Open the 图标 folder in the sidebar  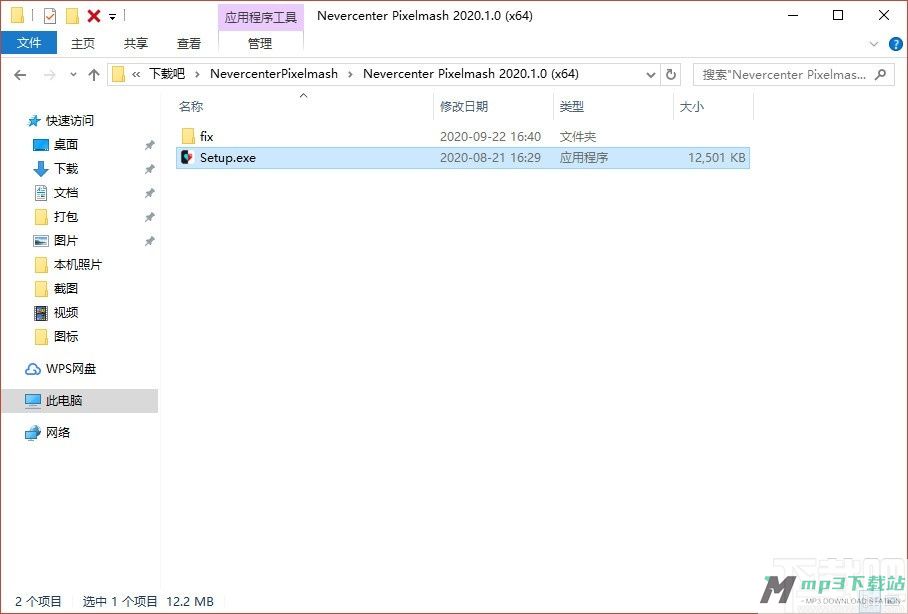click(x=66, y=337)
